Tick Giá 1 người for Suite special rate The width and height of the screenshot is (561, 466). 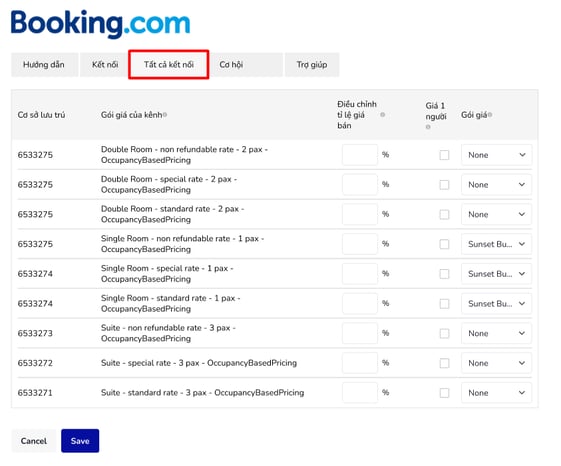click(444, 363)
